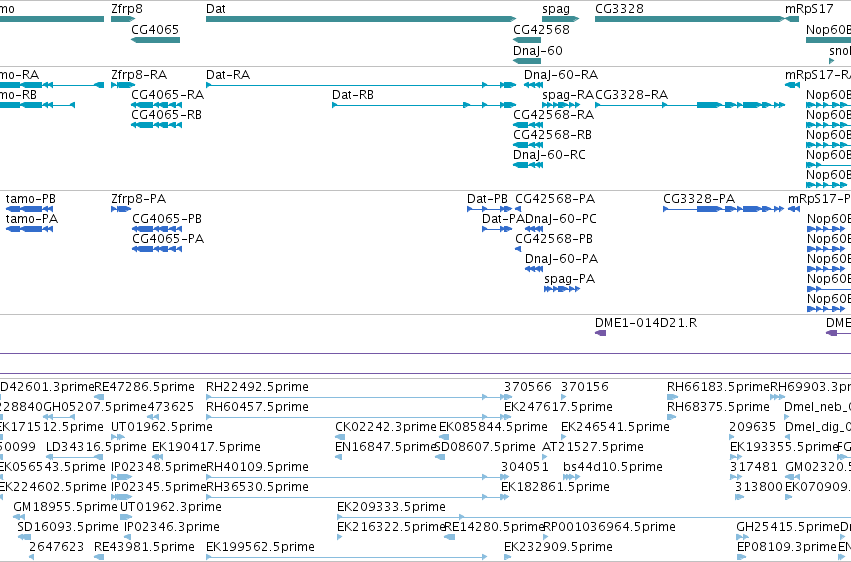Select the spag-RA transcript label
Viewport: 851px width, 562px height.
(x=568, y=95)
